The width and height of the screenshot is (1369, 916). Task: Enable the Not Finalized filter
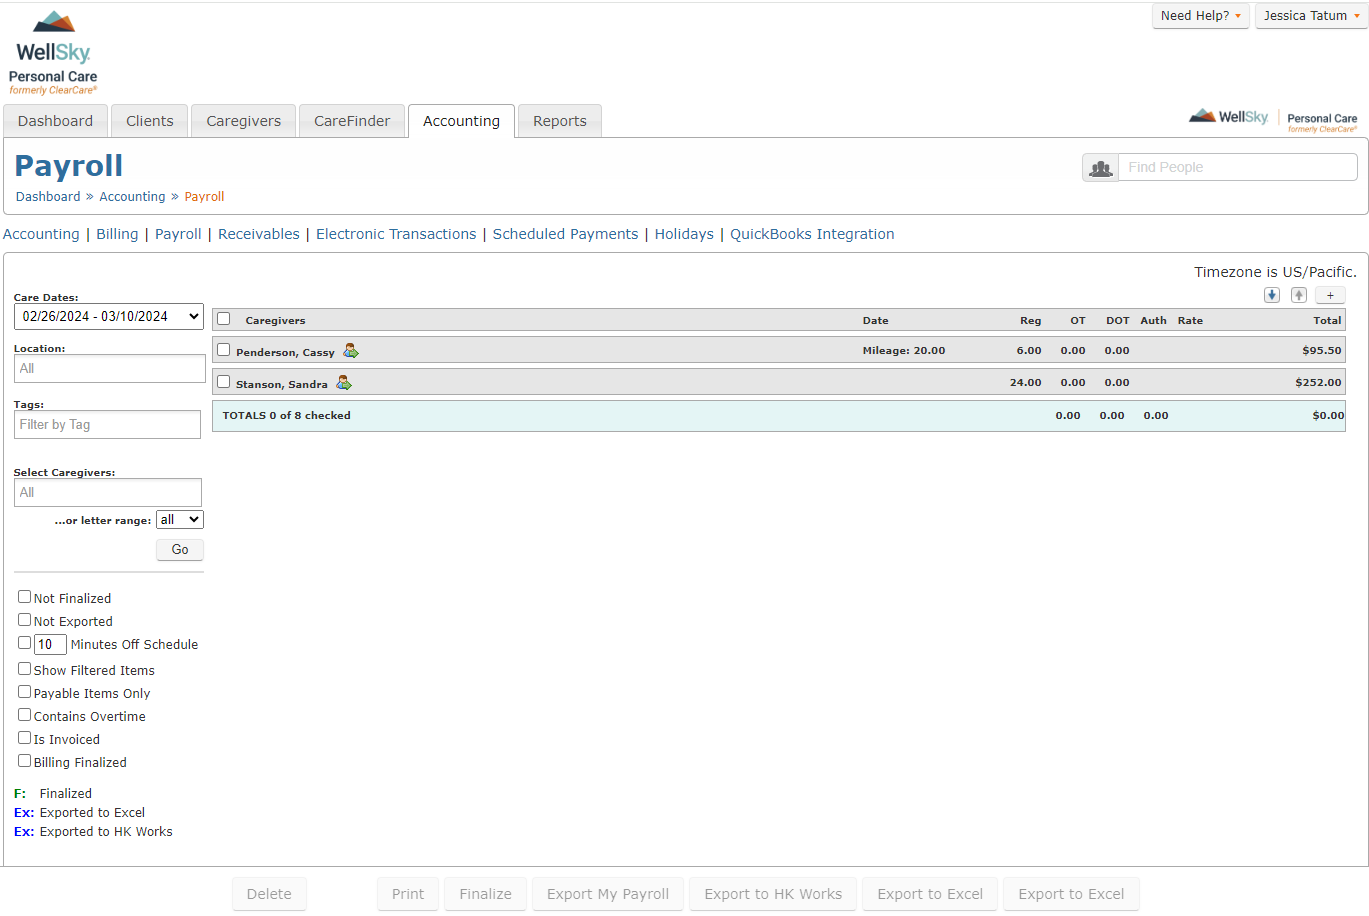pos(24,596)
